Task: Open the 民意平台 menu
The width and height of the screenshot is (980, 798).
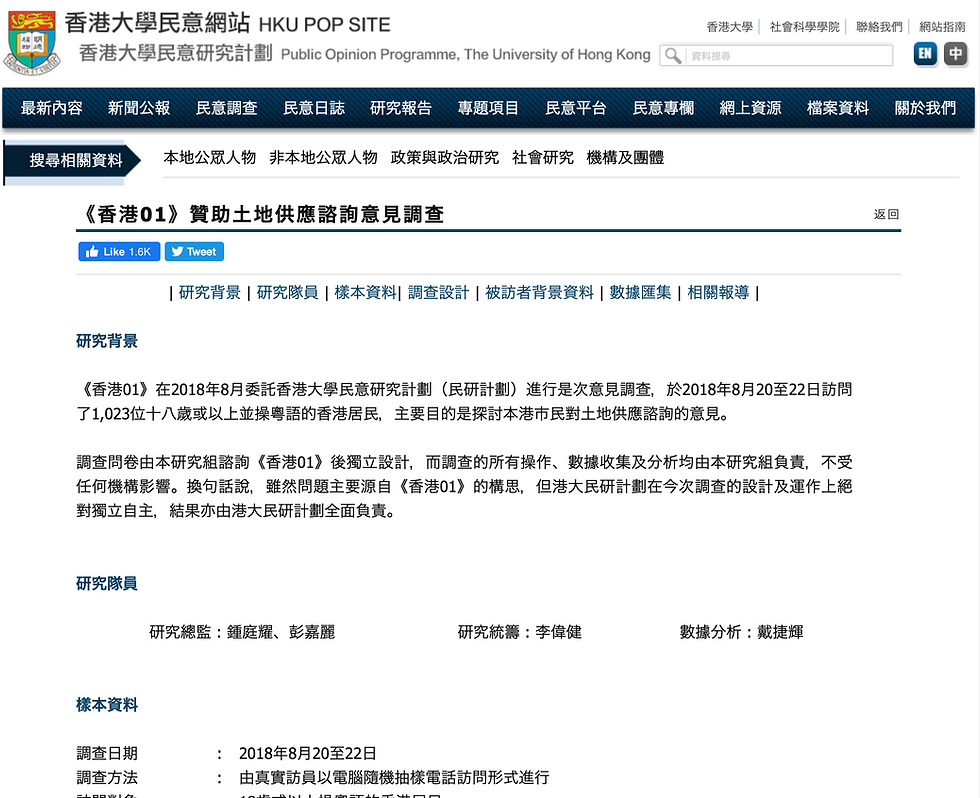Action: point(576,108)
